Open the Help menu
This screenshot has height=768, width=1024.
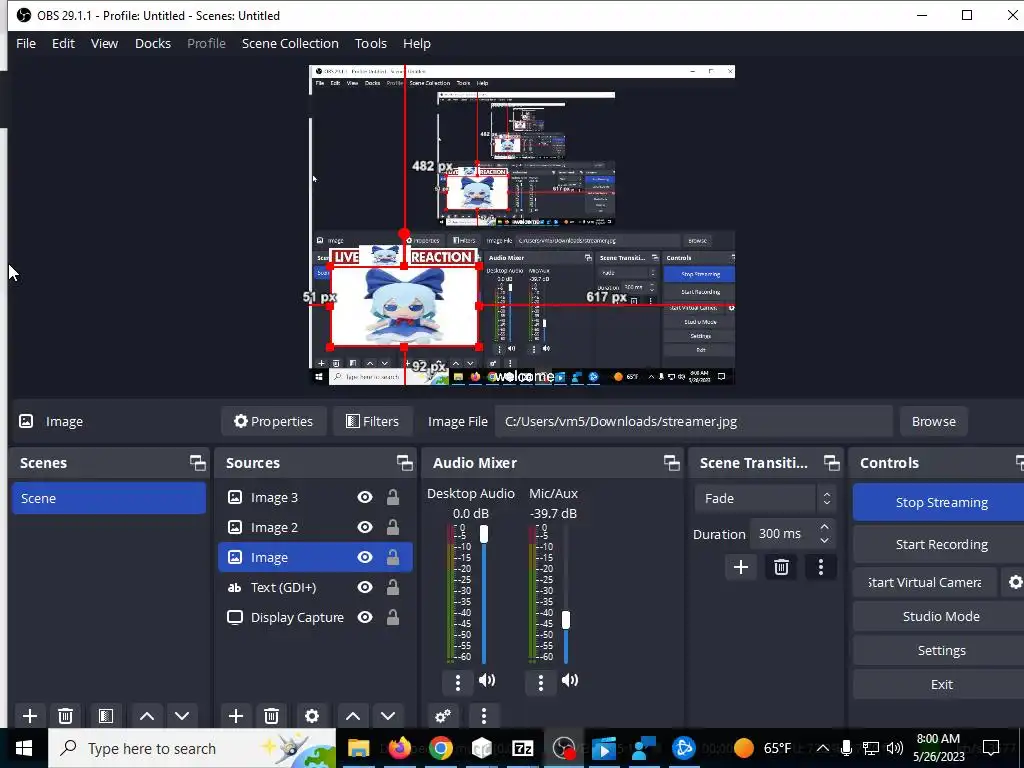point(417,44)
